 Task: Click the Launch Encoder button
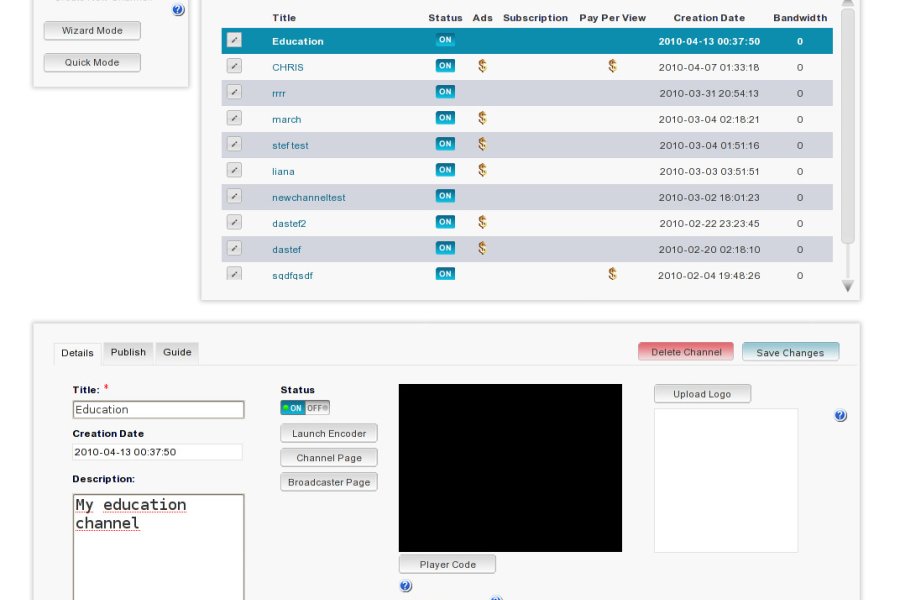pyautogui.click(x=328, y=433)
